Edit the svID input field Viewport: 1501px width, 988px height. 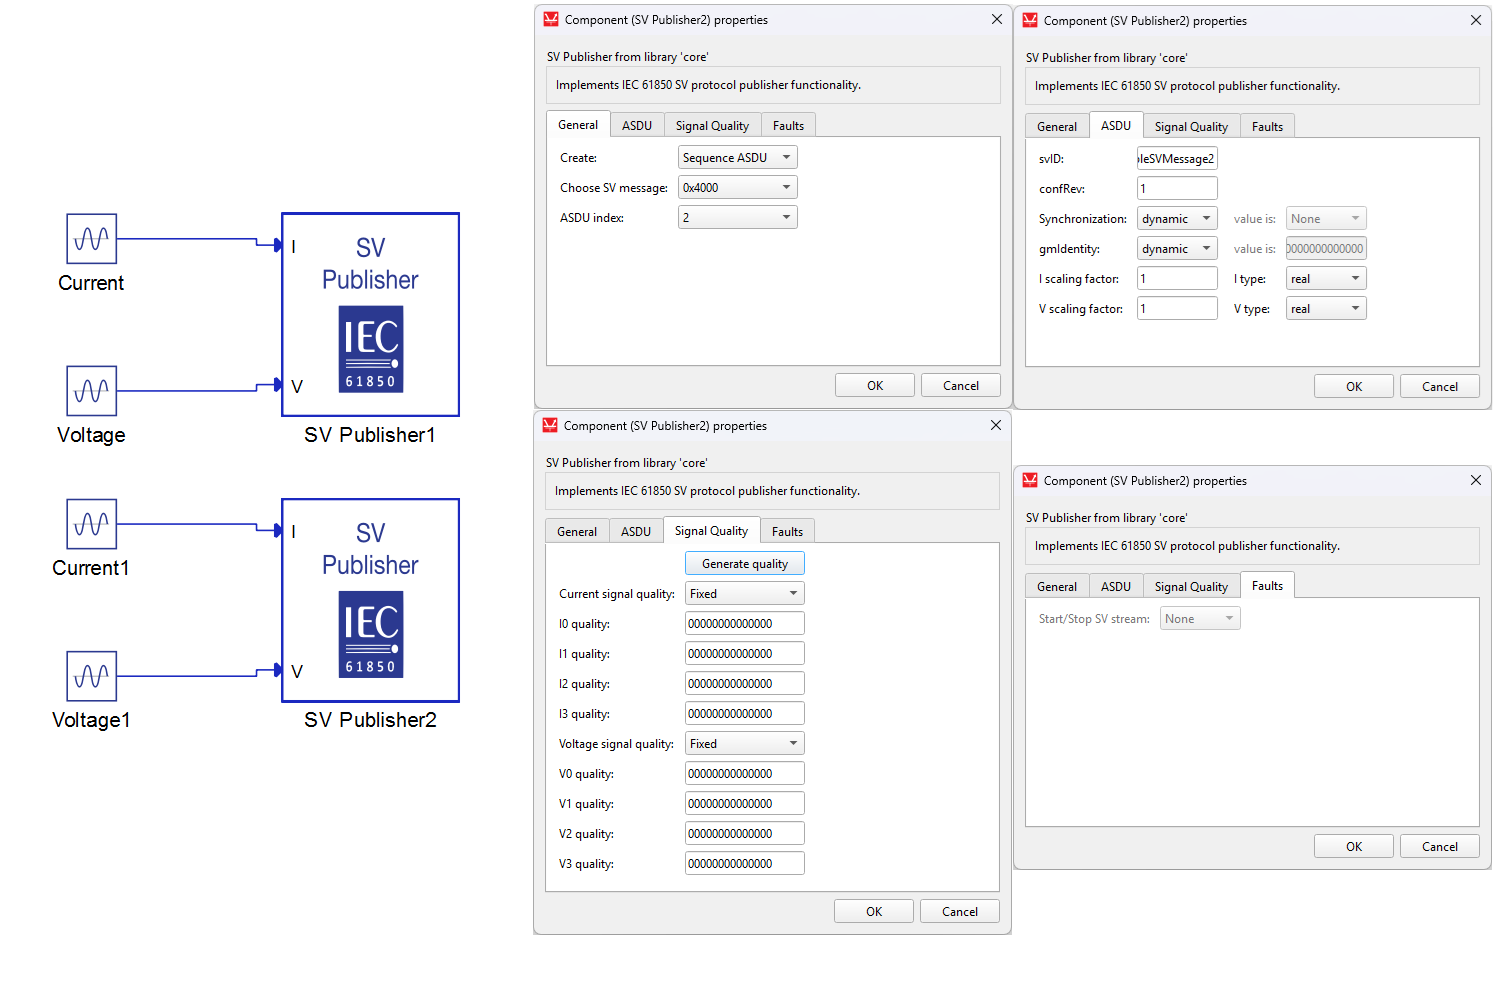pos(1176,158)
